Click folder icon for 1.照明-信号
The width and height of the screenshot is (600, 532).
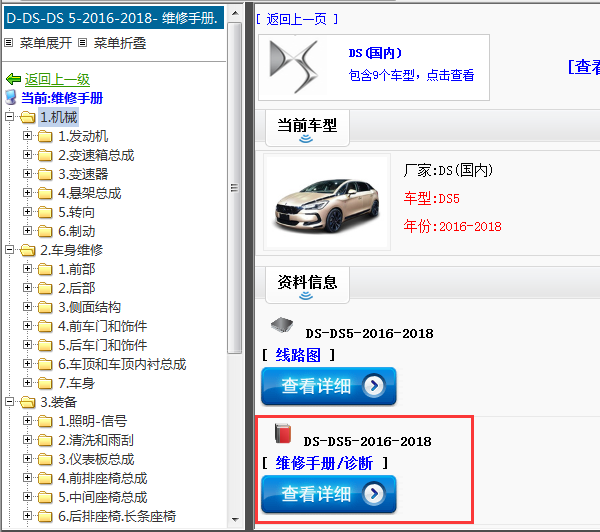click(45, 421)
